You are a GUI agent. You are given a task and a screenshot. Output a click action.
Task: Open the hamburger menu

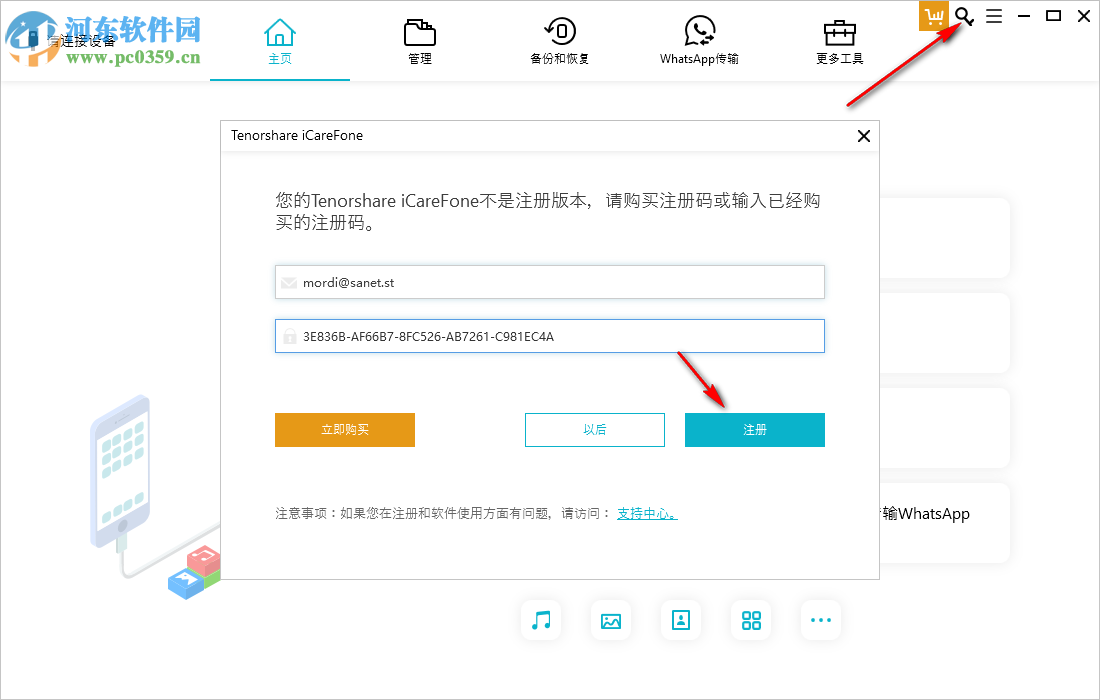tap(993, 16)
